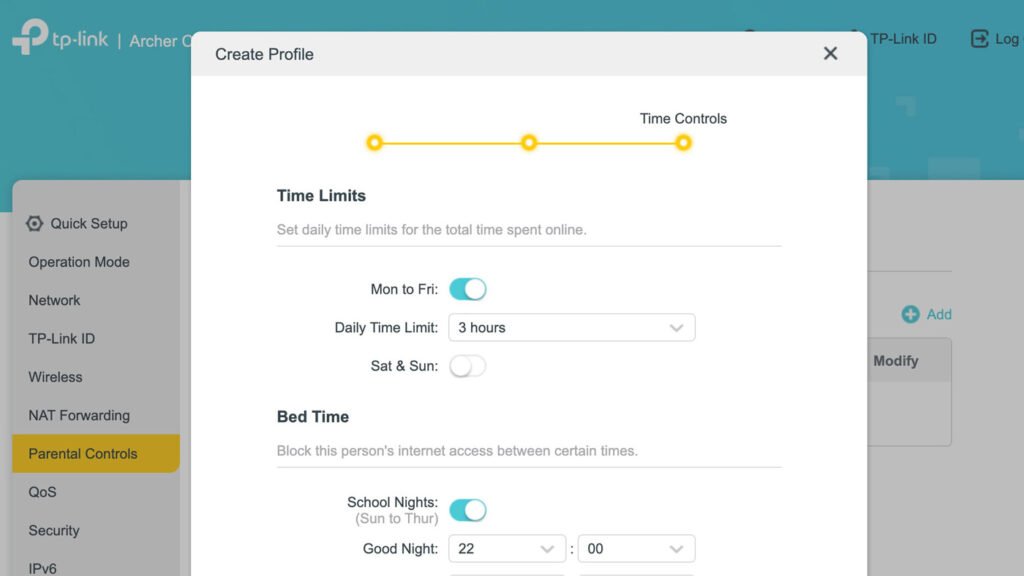Enable the Sat & Sun time limit
The width and height of the screenshot is (1024, 576).
click(x=466, y=366)
